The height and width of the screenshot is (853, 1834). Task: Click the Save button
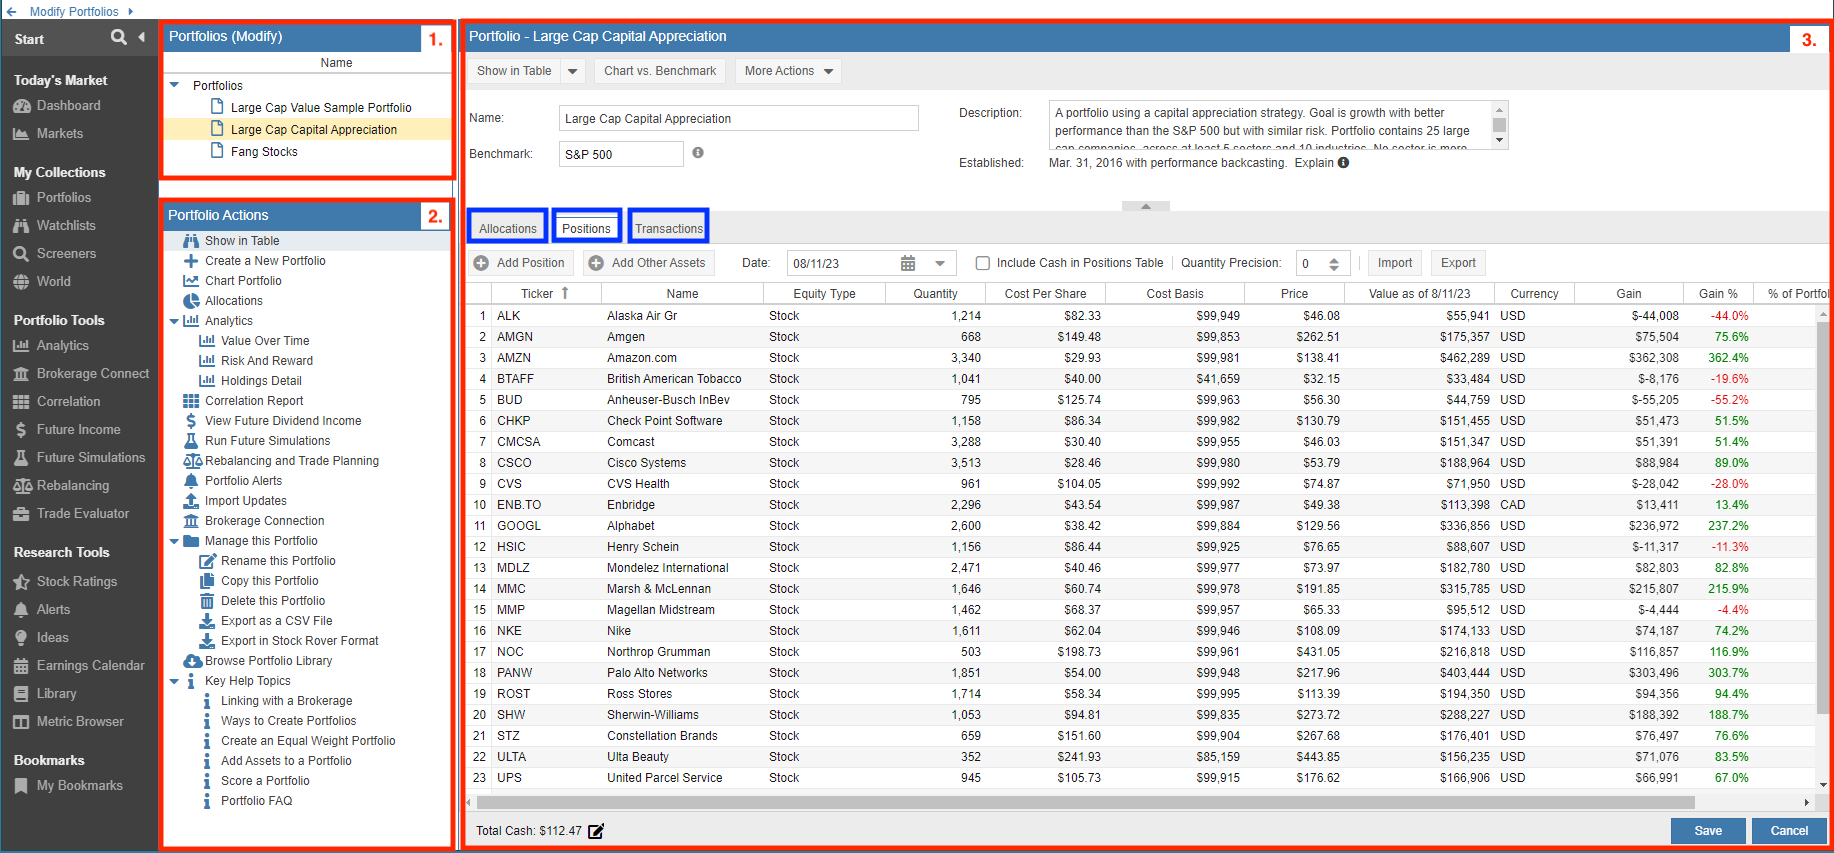coord(1708,831)
